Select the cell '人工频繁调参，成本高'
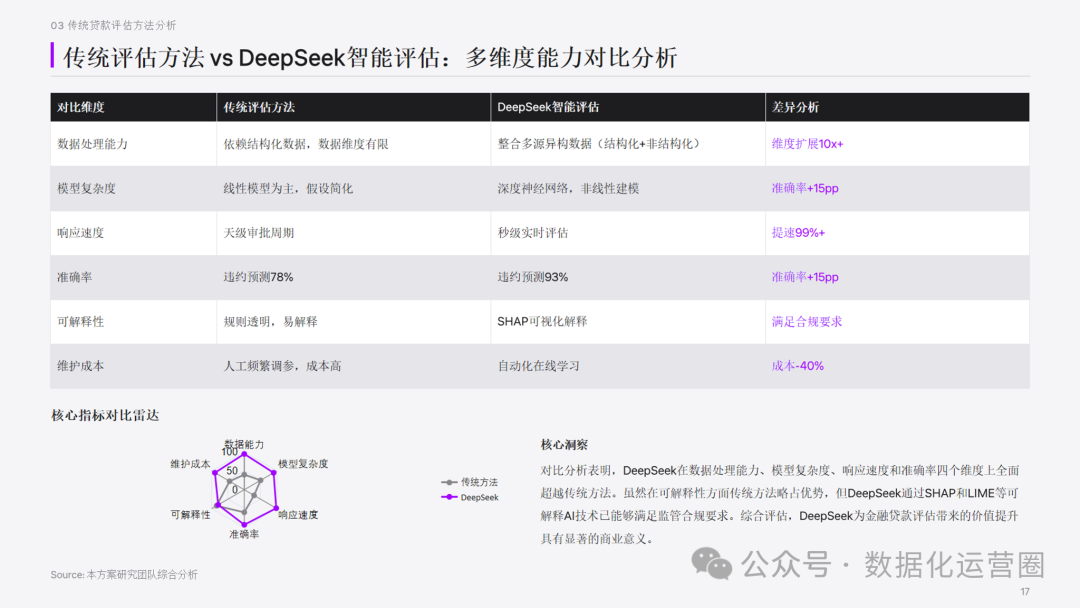The width and height of the screenshot is (1080, 608). click(x=282, y=366)
